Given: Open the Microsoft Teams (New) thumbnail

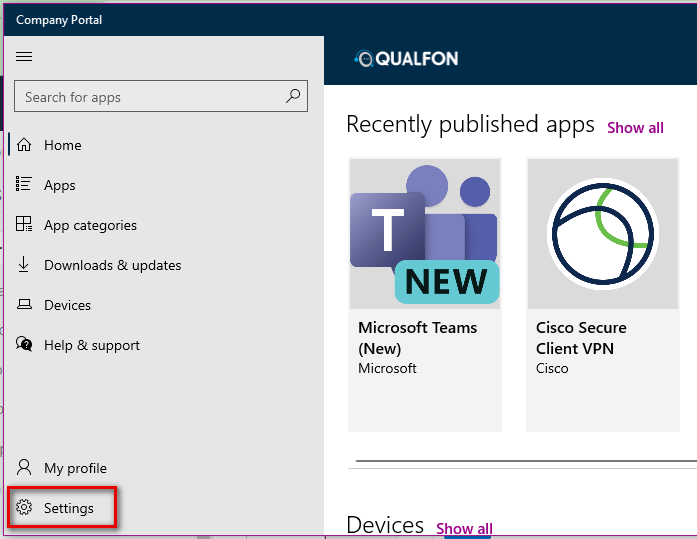Looking at the screenshot, I should tap(425, 234).
